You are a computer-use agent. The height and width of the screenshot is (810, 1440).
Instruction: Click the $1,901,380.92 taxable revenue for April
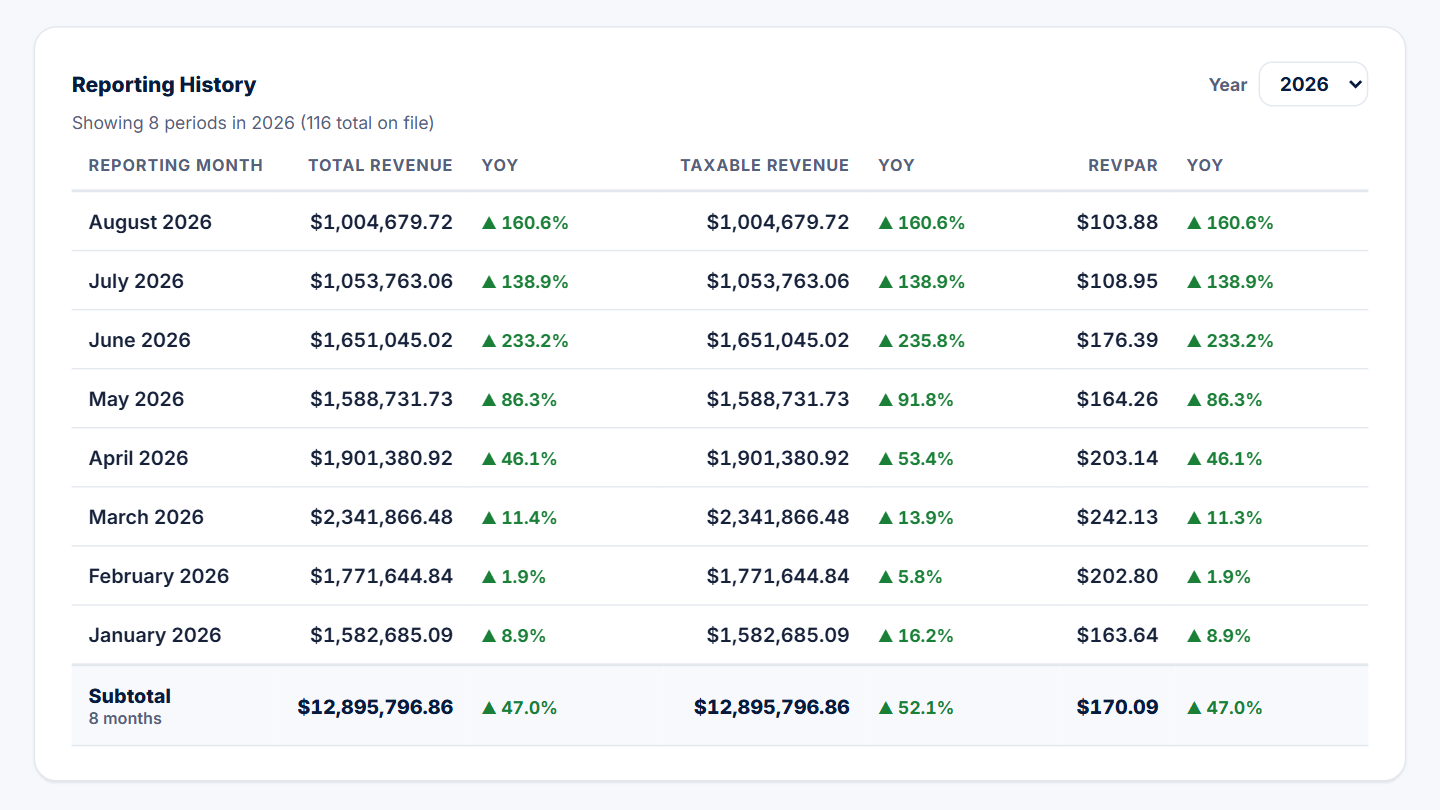[x=778, y=458]
